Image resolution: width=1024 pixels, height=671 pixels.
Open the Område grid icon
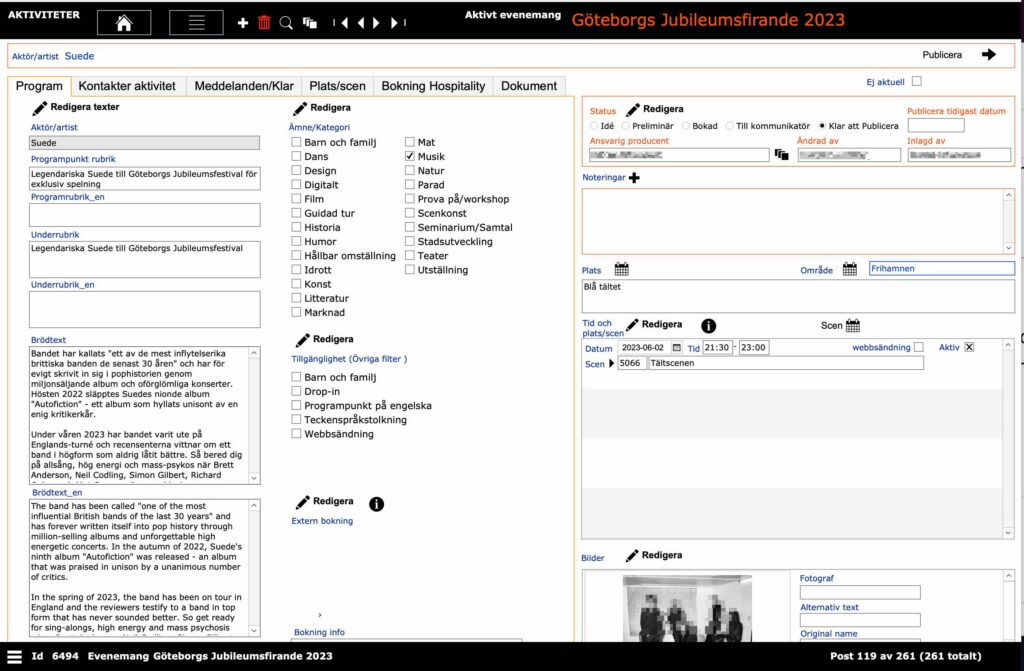(x=850, y=269)
